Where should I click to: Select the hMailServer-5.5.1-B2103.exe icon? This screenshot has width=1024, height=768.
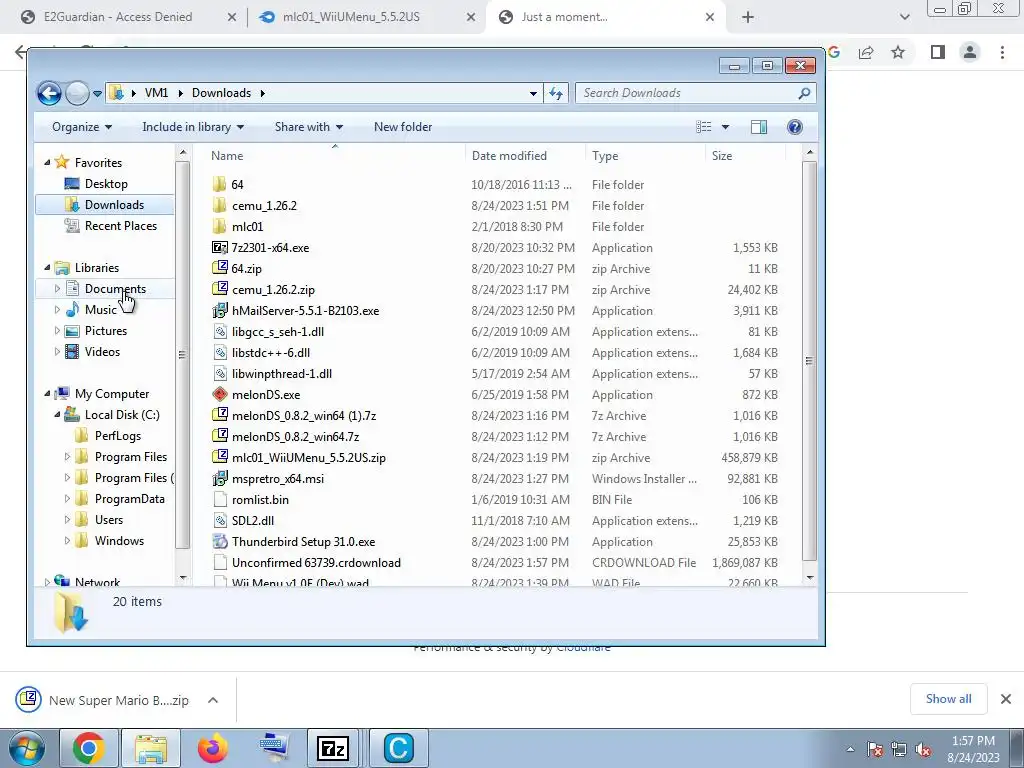tap(219, 311)
